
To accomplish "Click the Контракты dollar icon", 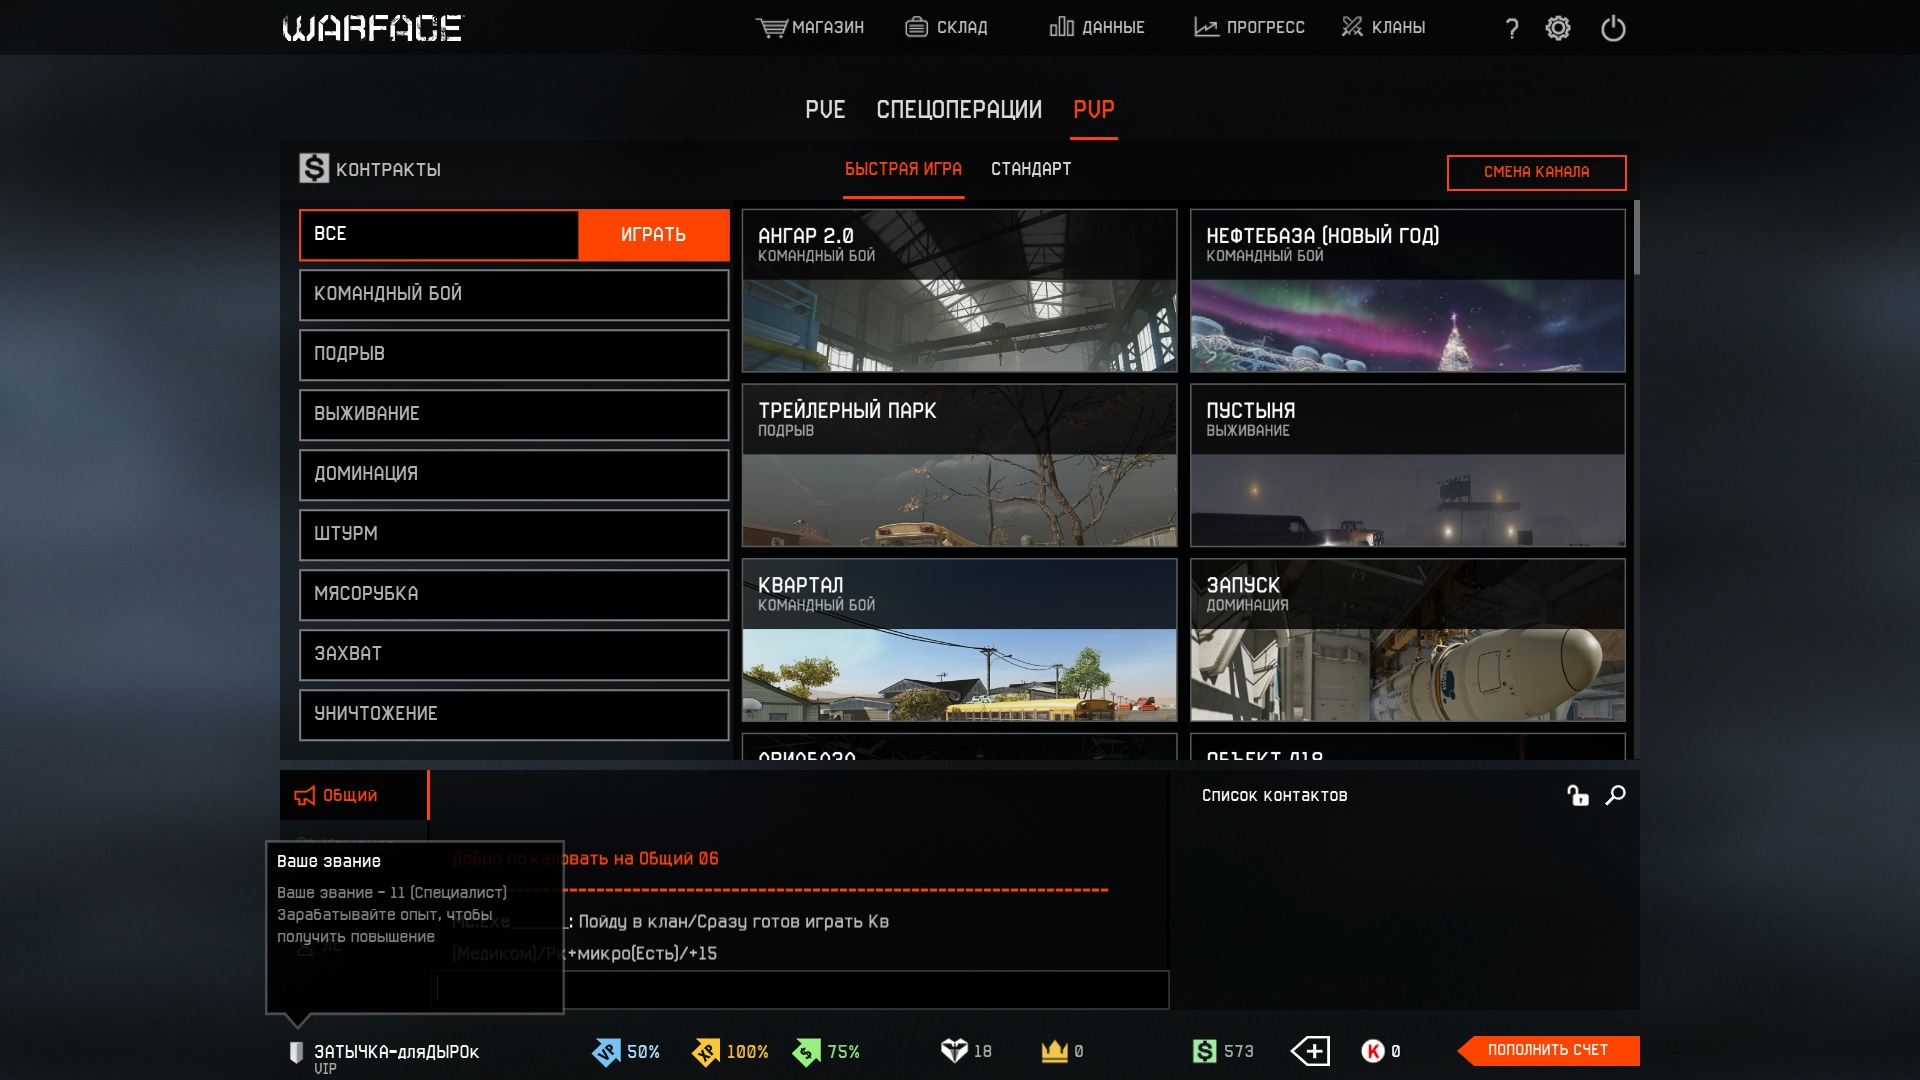I will pyautogui.click(x=314, y=168).
